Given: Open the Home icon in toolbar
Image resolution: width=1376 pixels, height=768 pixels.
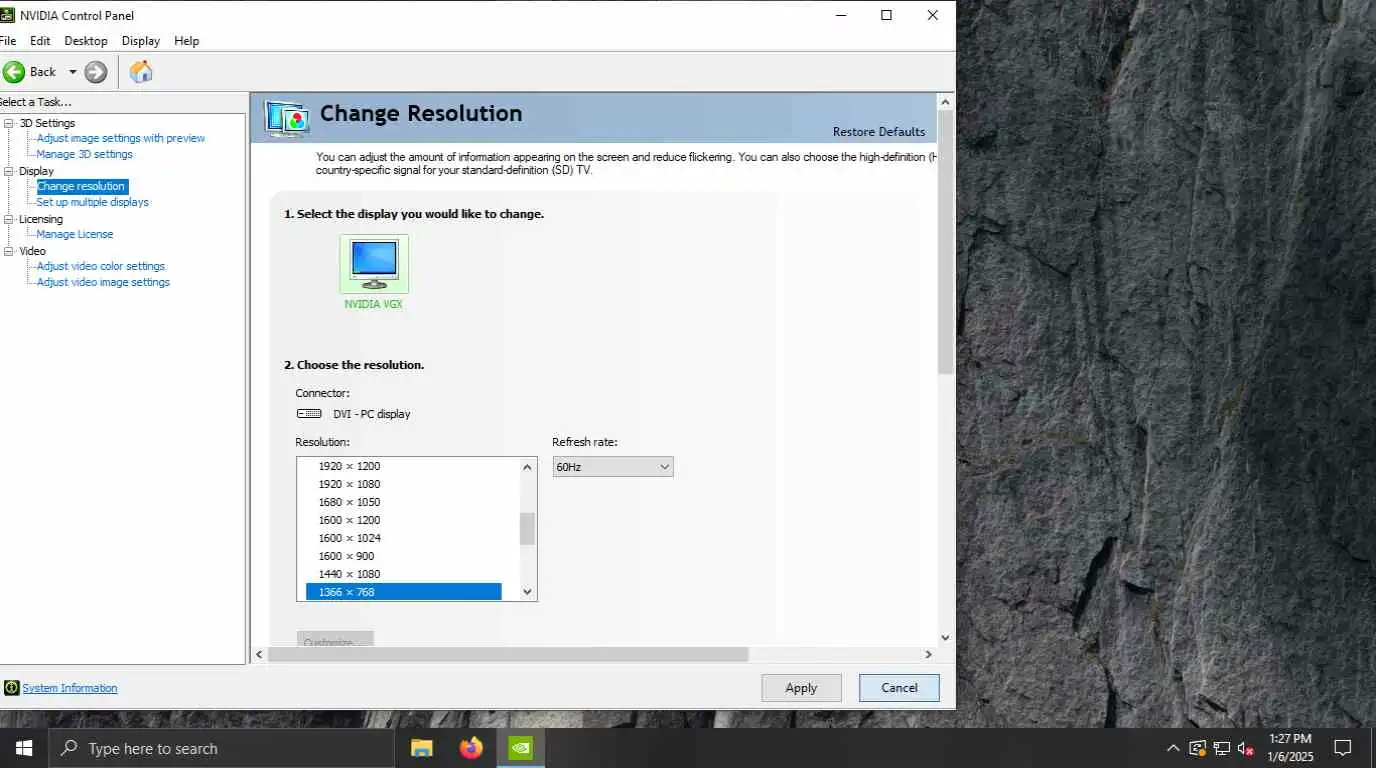Looking at the screenshot, I should (x=141, y=72).
